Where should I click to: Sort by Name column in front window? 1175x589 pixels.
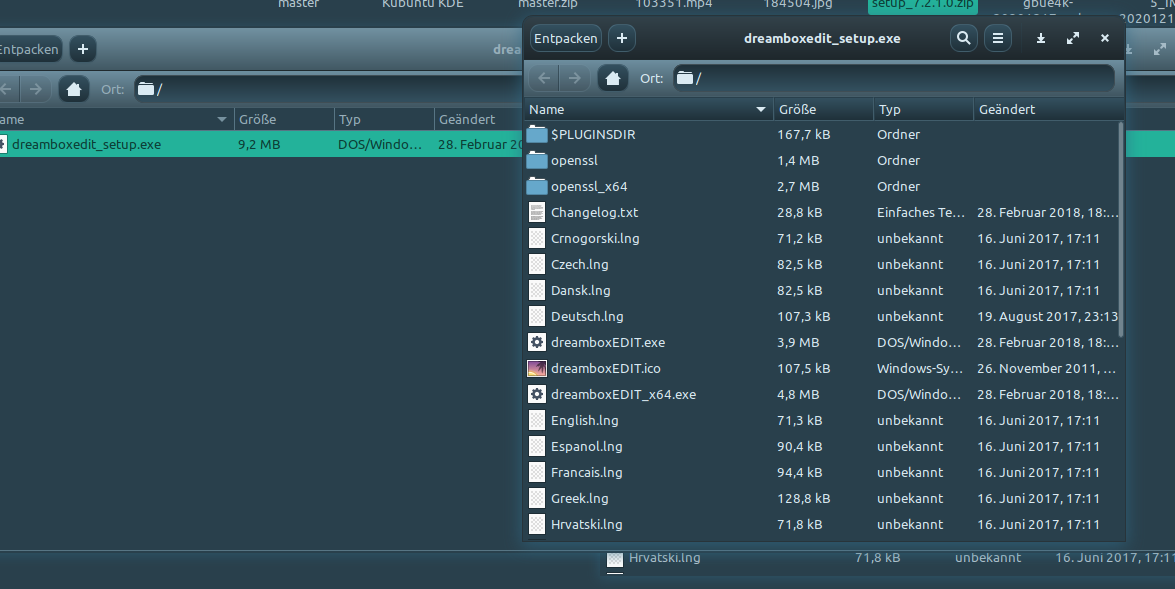(649, 109)
